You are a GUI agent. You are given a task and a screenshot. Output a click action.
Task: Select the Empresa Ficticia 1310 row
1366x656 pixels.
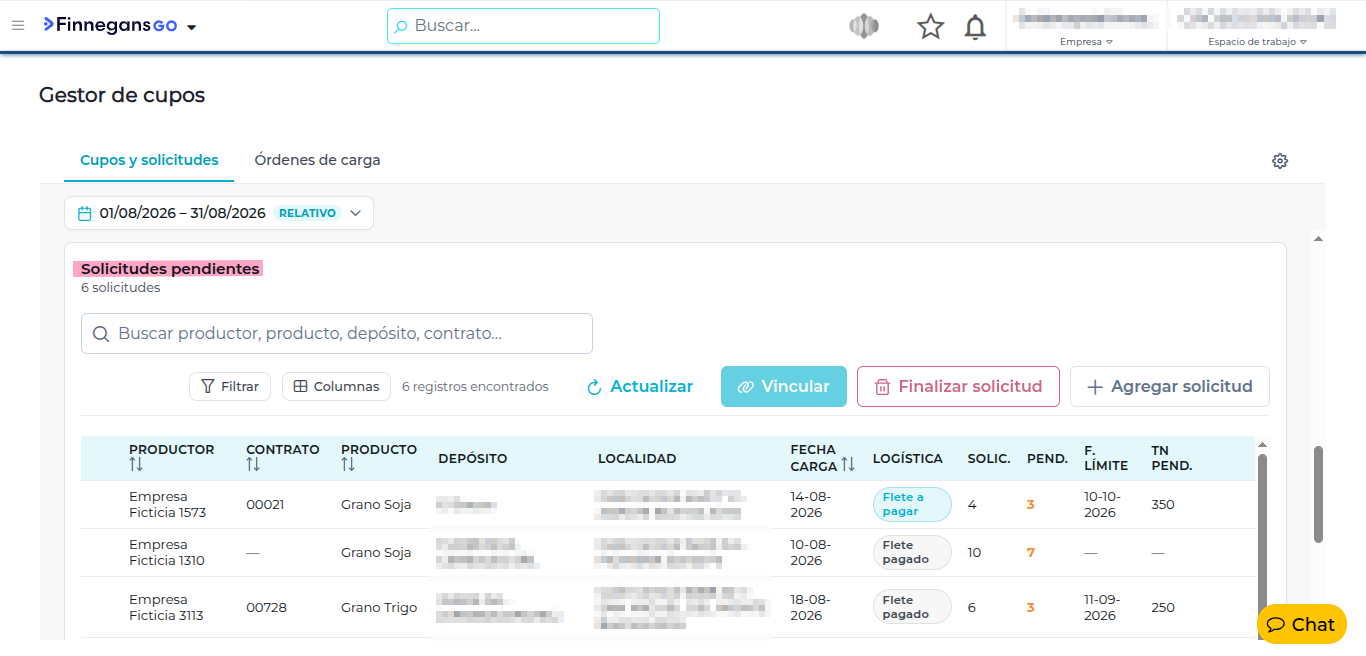(x=667, y=553)
